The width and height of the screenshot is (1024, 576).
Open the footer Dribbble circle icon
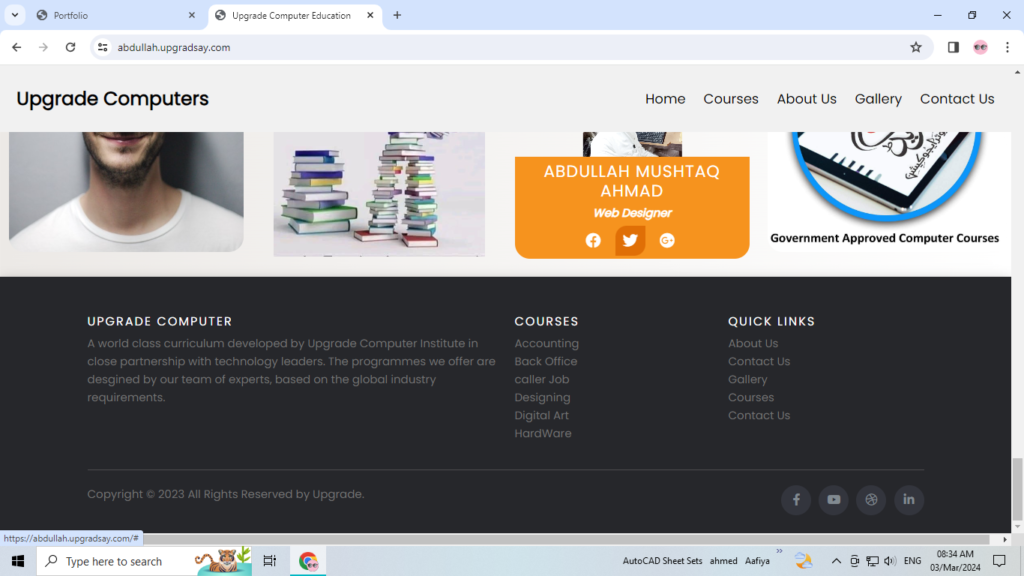click(x=871, y=500)
